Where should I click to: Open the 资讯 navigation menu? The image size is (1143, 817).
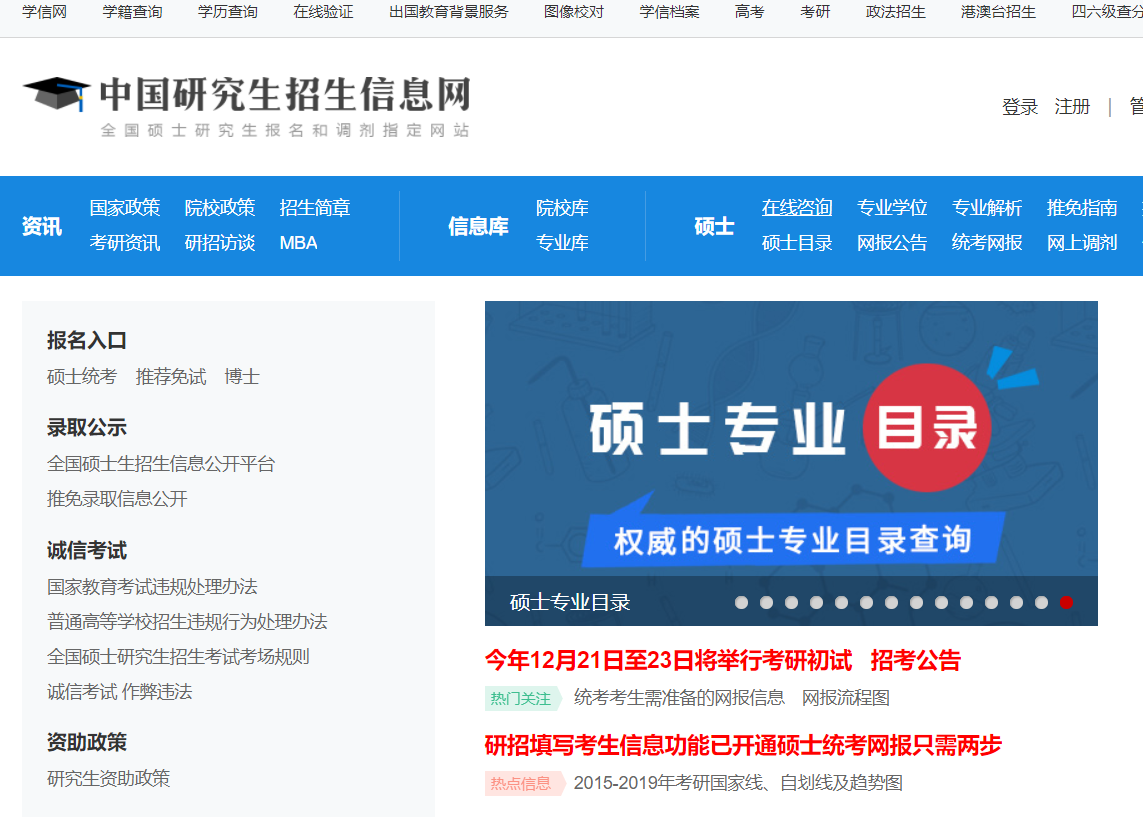pos(41,224)
